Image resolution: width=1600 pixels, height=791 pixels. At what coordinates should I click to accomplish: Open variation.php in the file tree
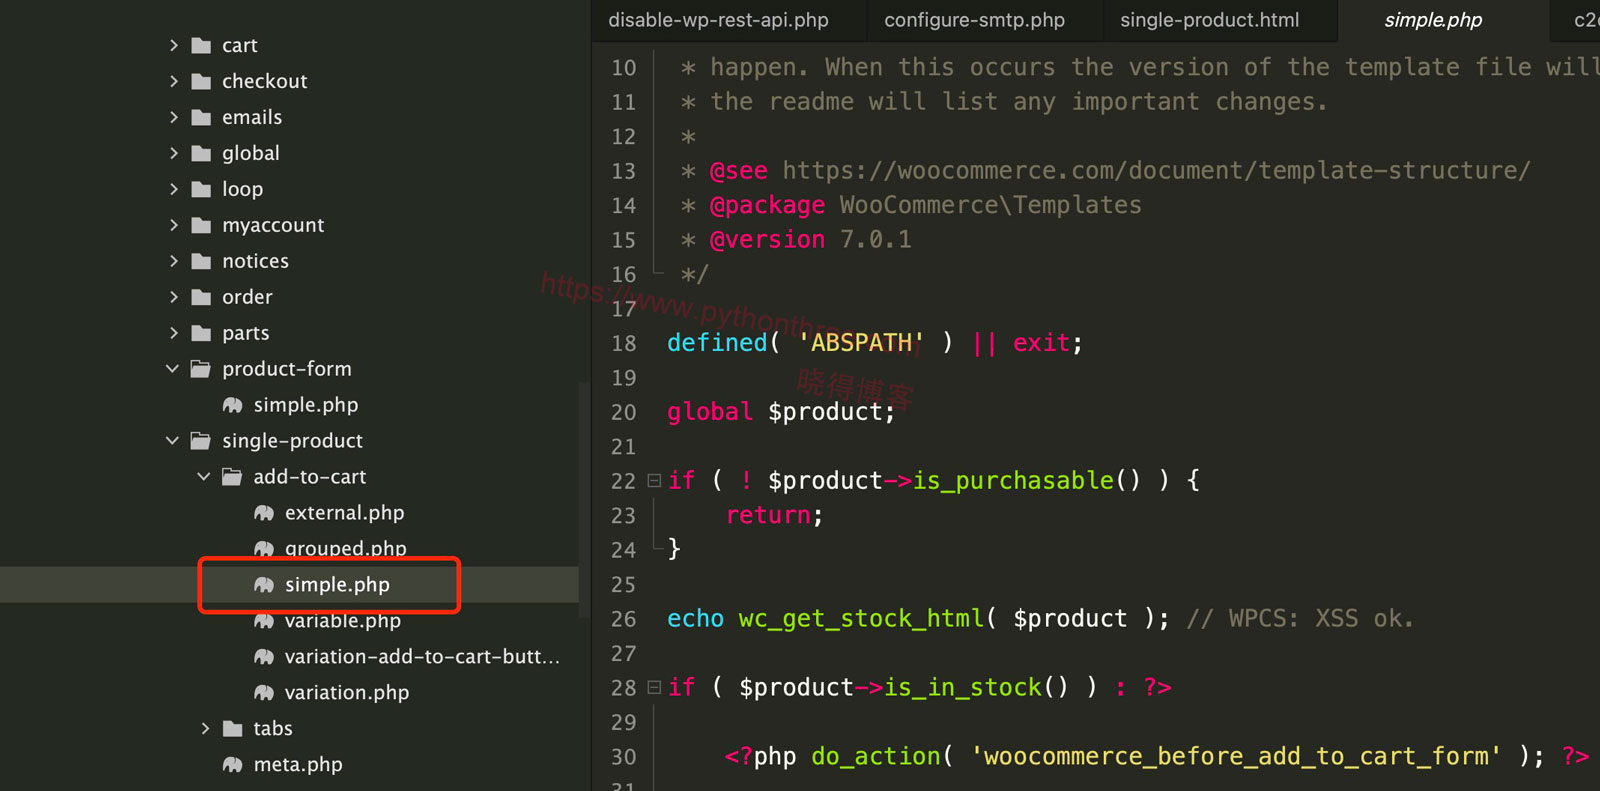coord(346,693)
